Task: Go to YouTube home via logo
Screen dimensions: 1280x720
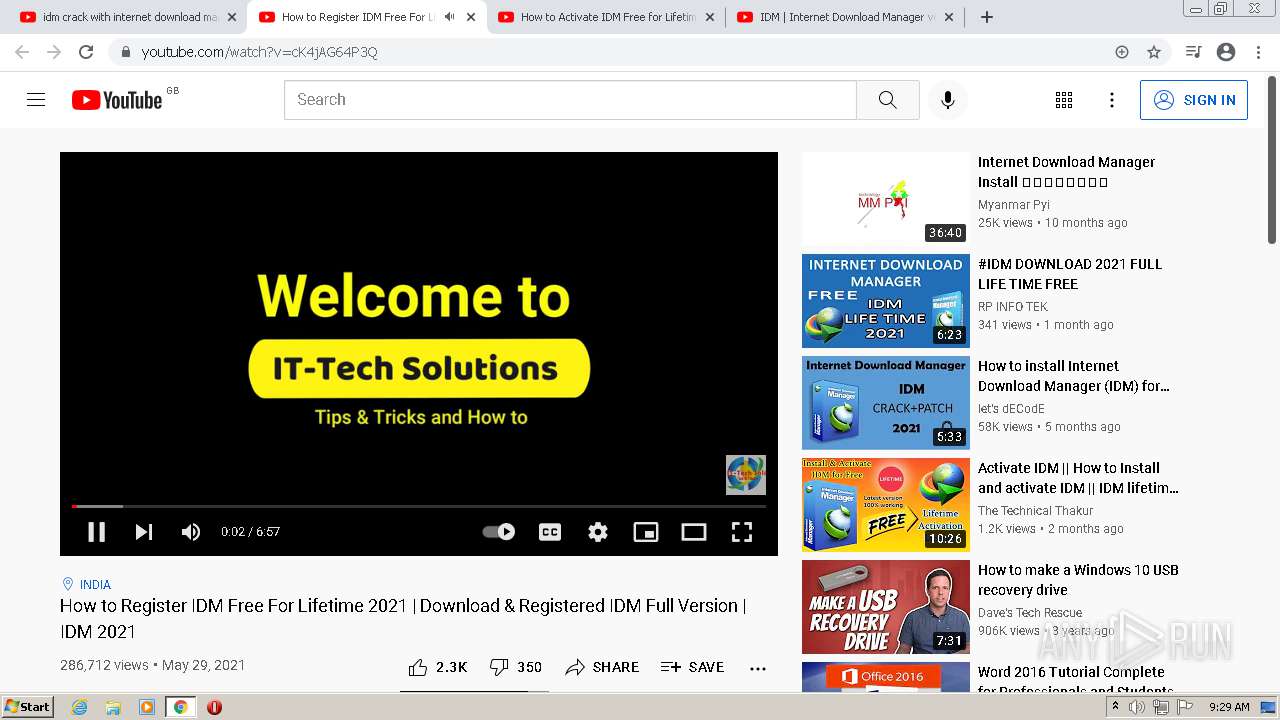Action: (x=117, y=100)
